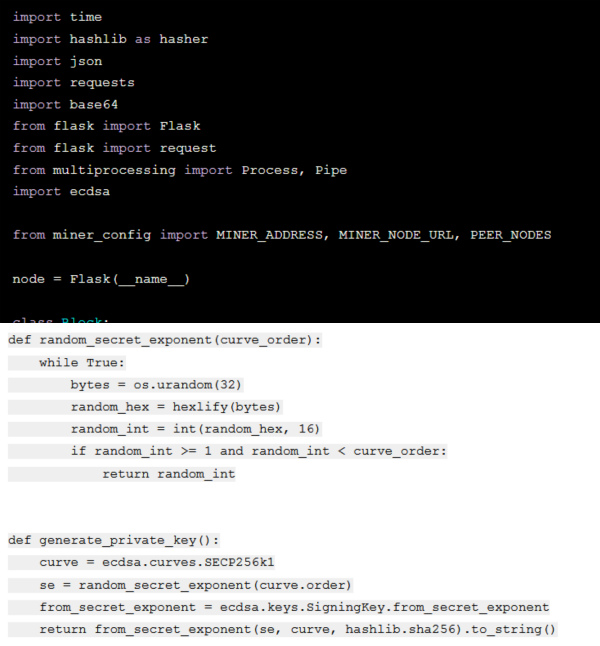
Task: Click the 'import time' line
Action: [x=57, y=17]
